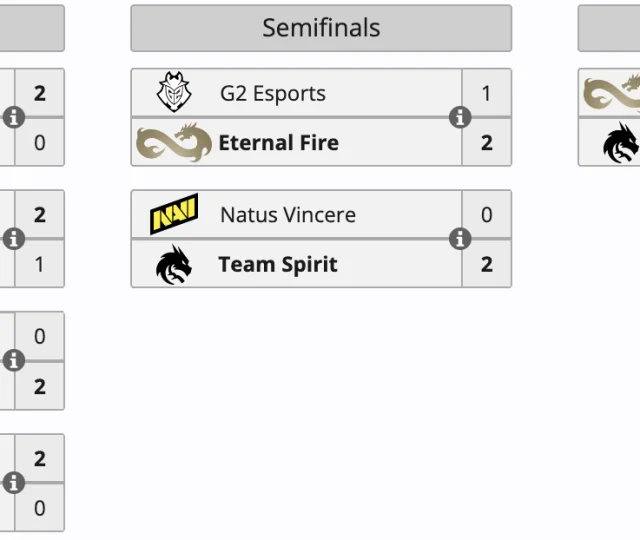Open the Eternal Fire team link
640x540 pixels.
[x=278, y=143]
